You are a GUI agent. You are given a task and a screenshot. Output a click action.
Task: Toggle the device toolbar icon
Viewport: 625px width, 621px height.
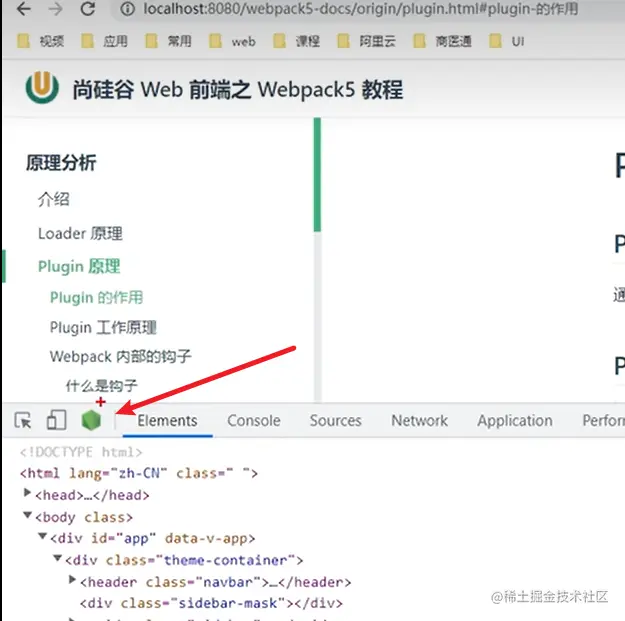(56, 420)
